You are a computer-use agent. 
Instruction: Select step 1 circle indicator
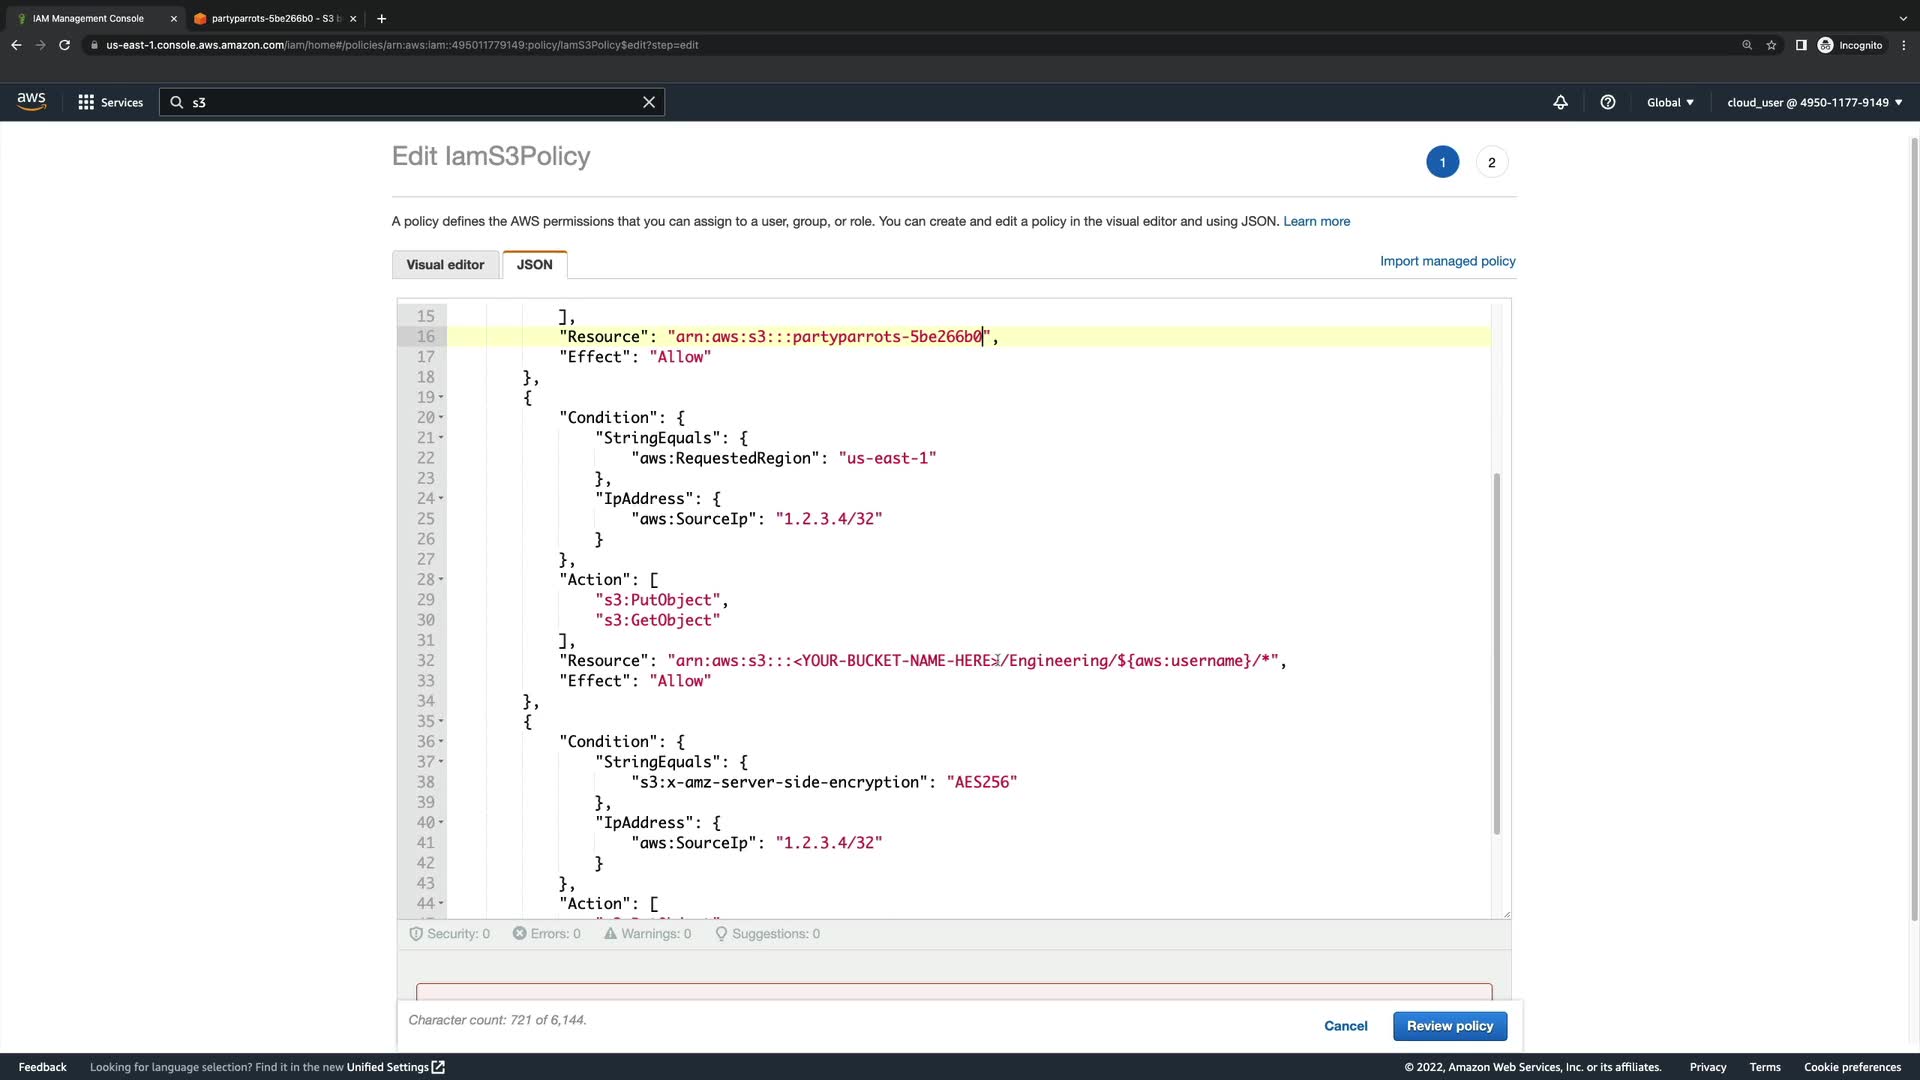coord(1442,162)
